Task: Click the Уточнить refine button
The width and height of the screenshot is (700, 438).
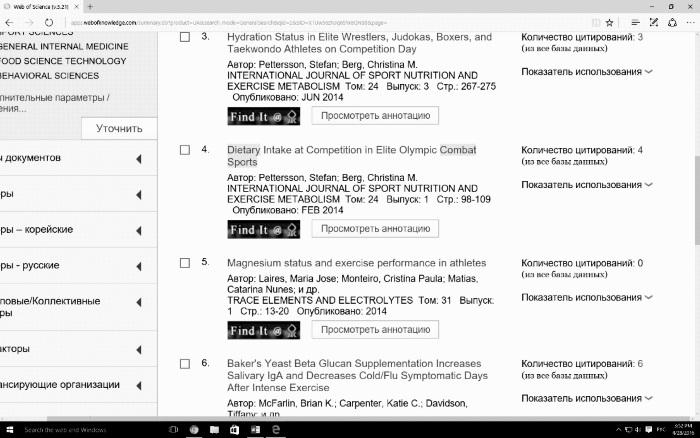Action: [x=119, y=129]
